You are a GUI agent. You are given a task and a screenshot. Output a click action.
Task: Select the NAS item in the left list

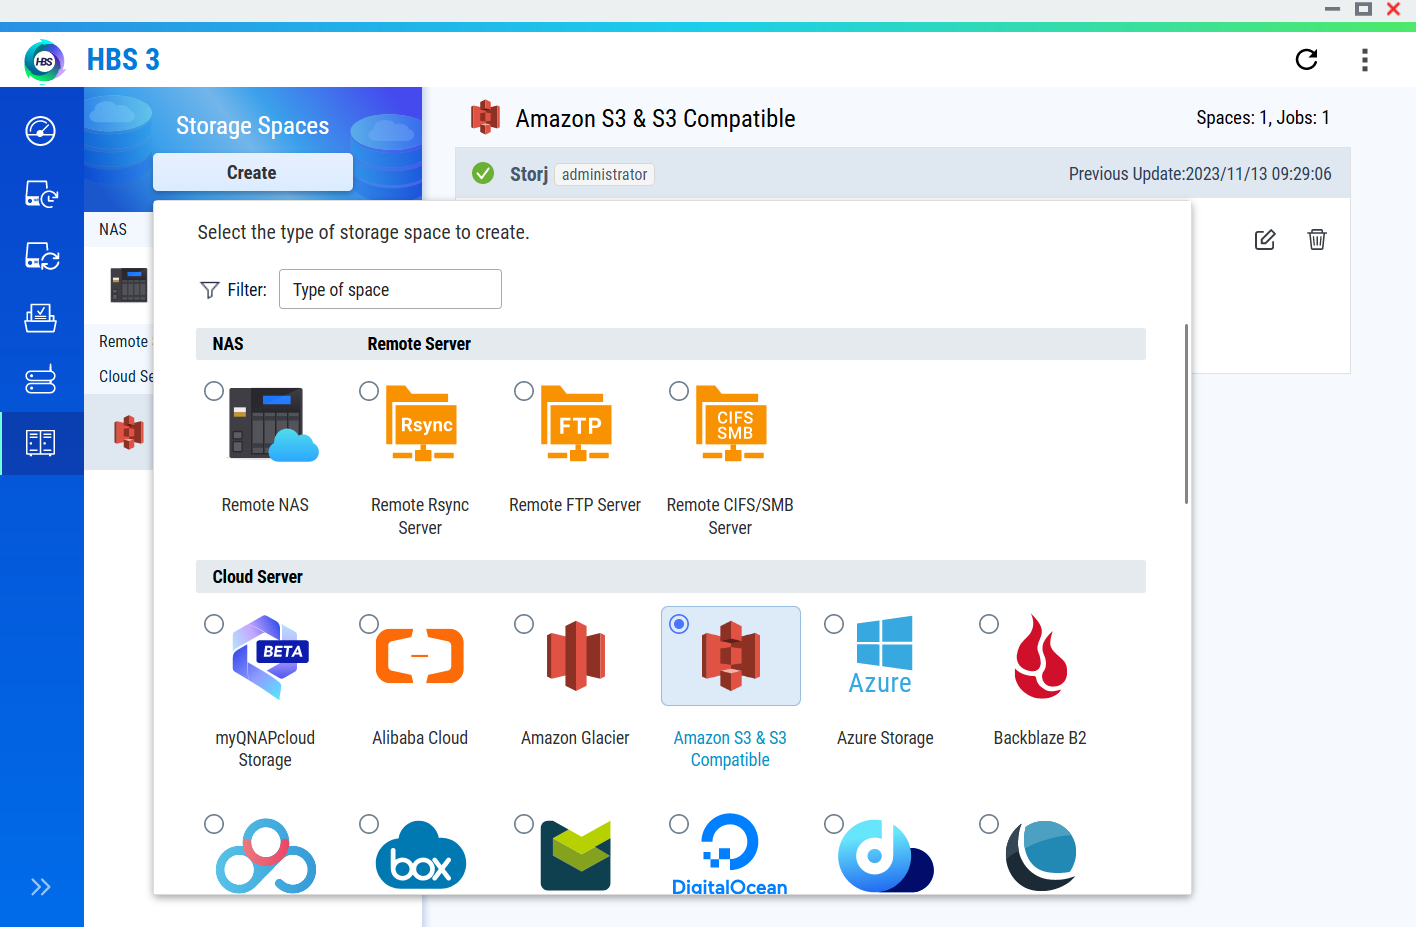[113, 230]
